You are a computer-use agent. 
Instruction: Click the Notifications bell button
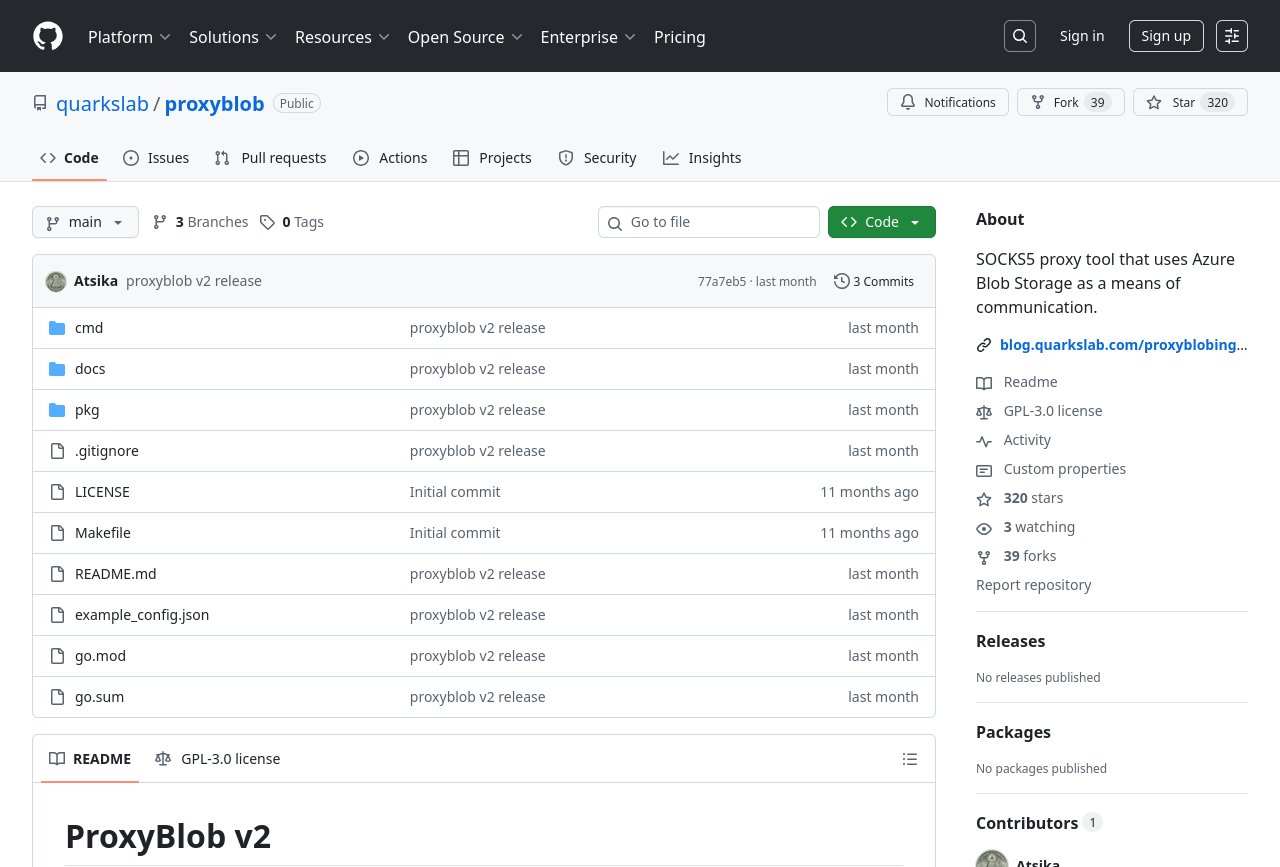(947, 102)
